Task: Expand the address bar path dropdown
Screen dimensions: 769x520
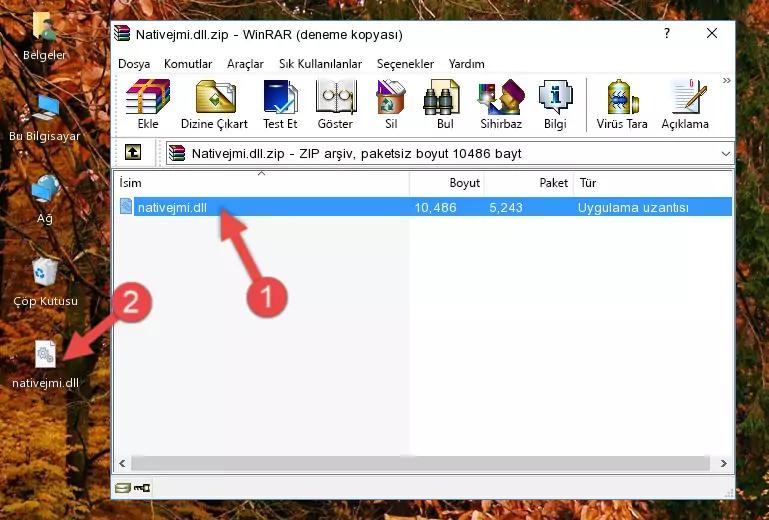Action: tap(726, 154)
